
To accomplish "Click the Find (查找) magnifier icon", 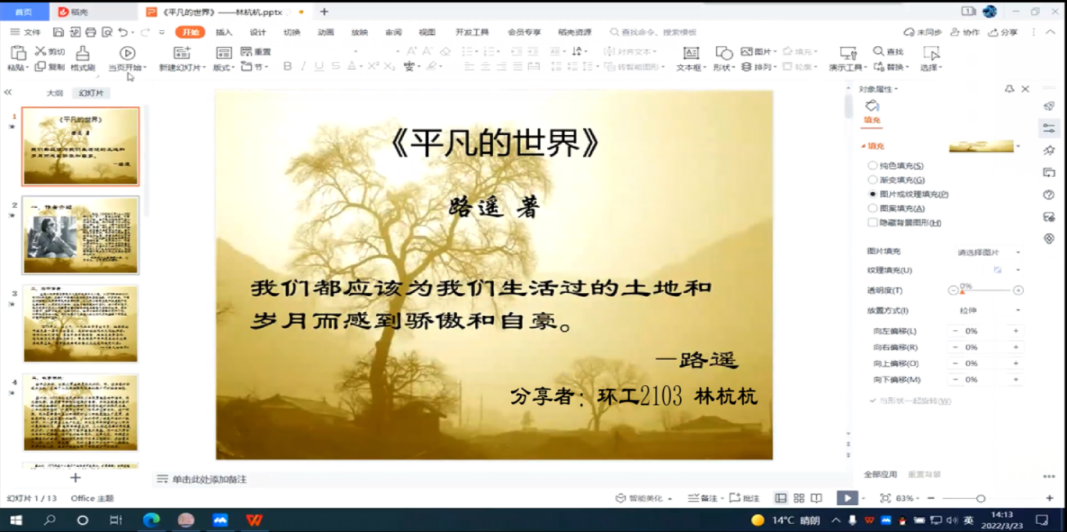I will click(879, 51).
